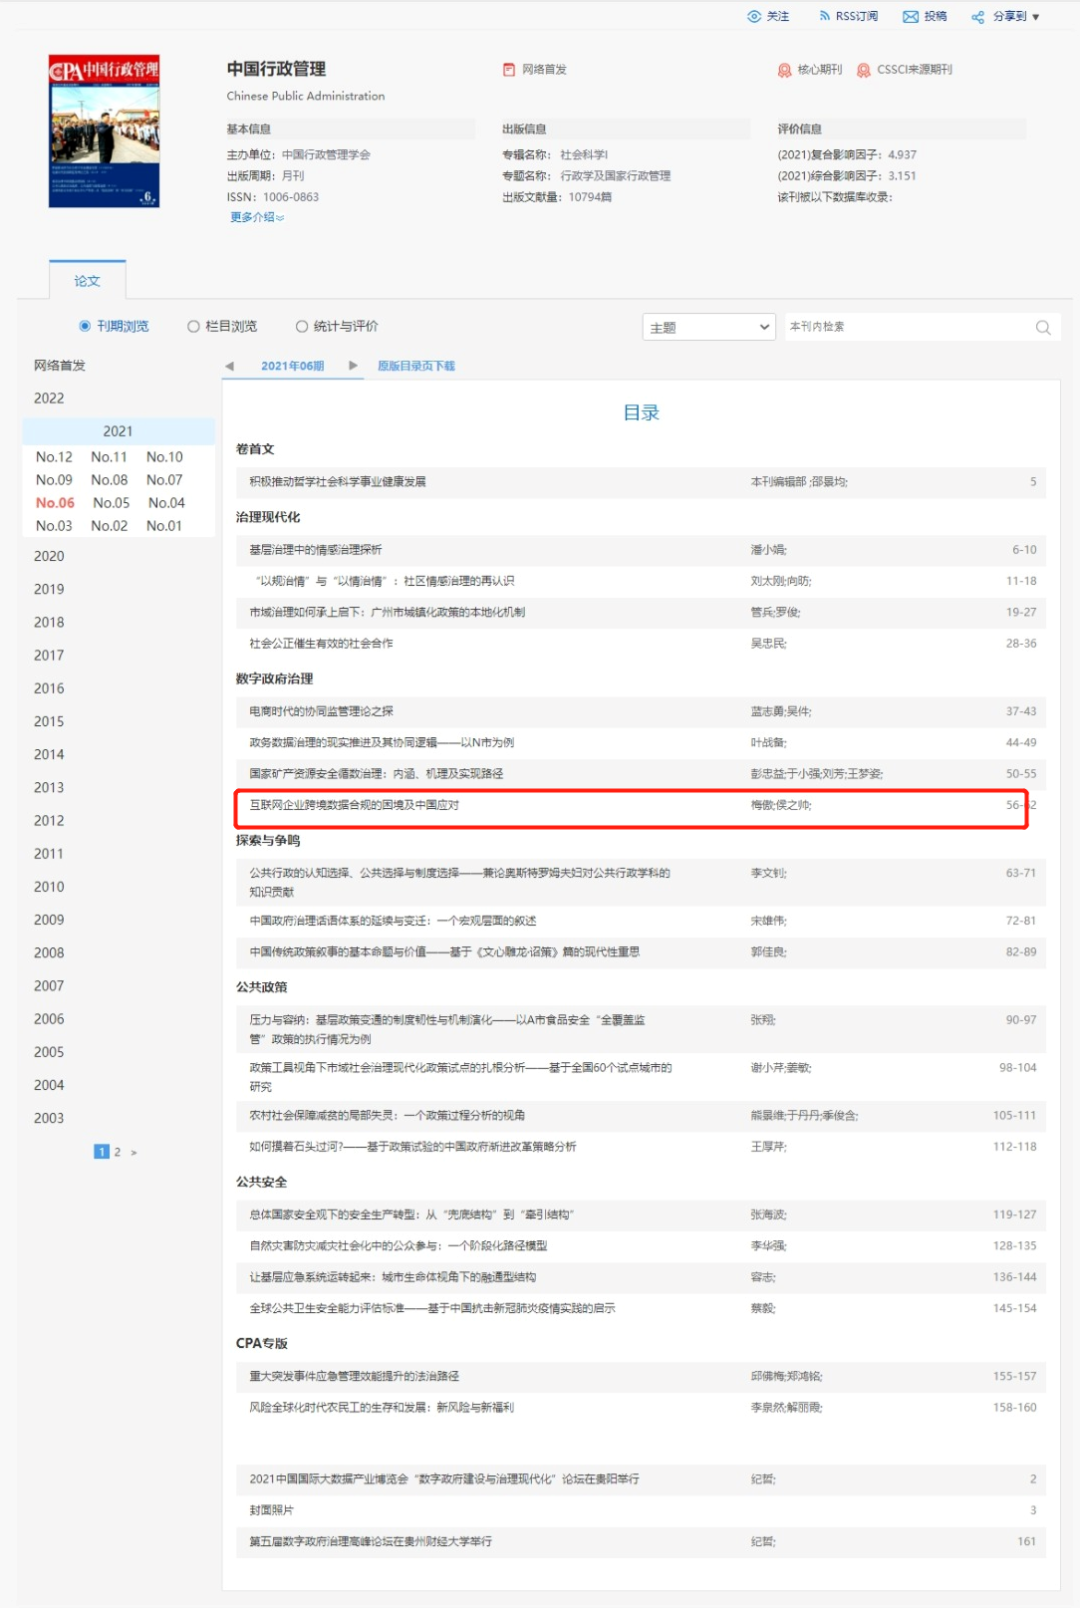
Task: Select the 栏目浏览 radio button
Action: coord(194,326)
